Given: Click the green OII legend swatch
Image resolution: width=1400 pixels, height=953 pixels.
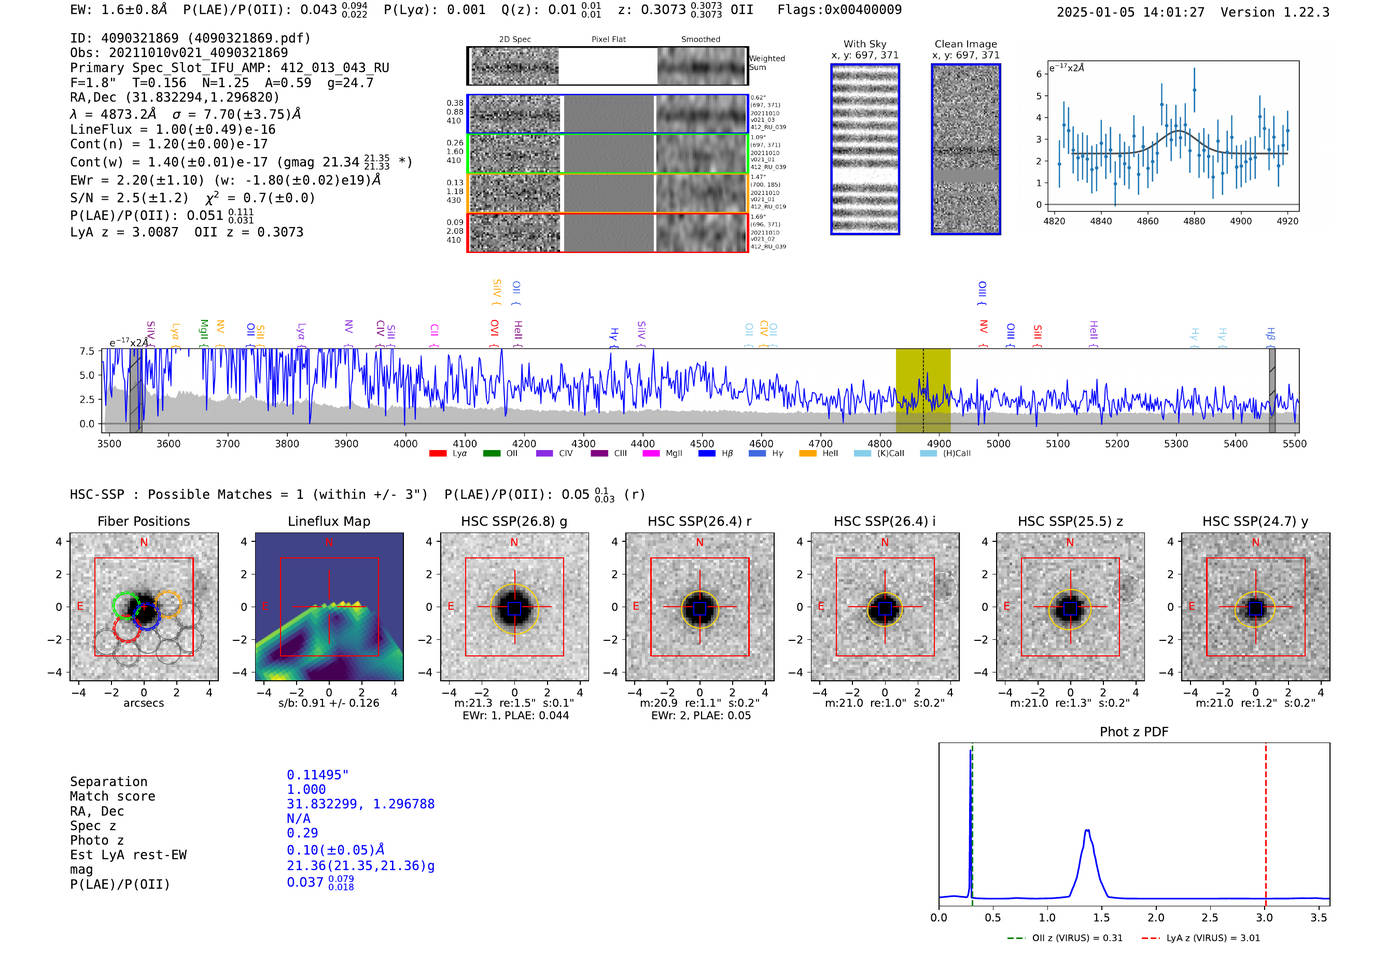Looking at the screenshot, I should [x=491, y=454].
